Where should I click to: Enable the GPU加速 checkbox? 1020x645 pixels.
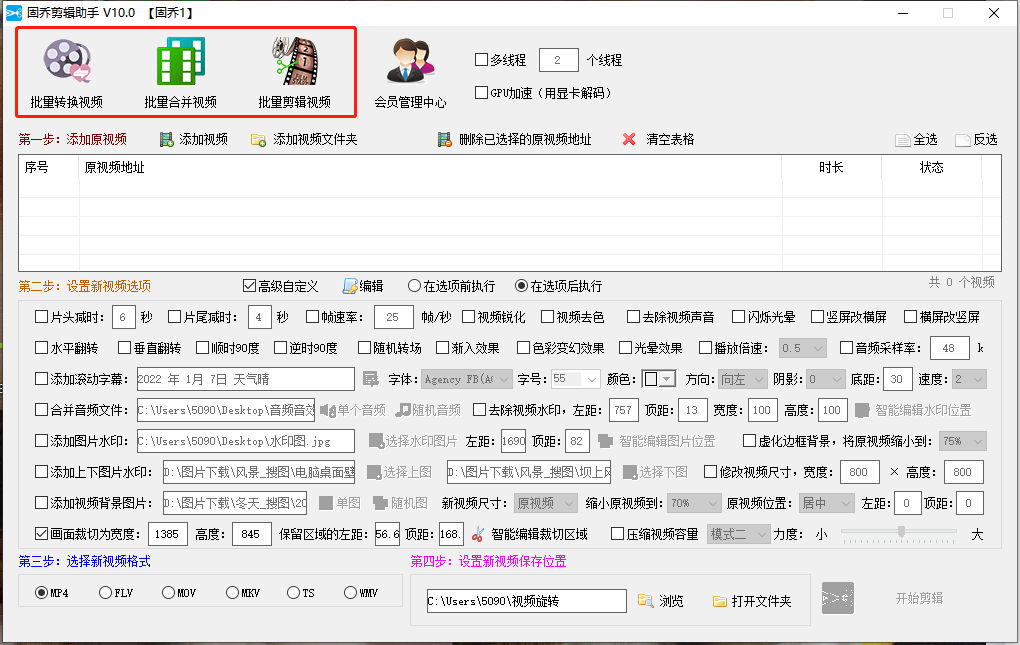481,92
